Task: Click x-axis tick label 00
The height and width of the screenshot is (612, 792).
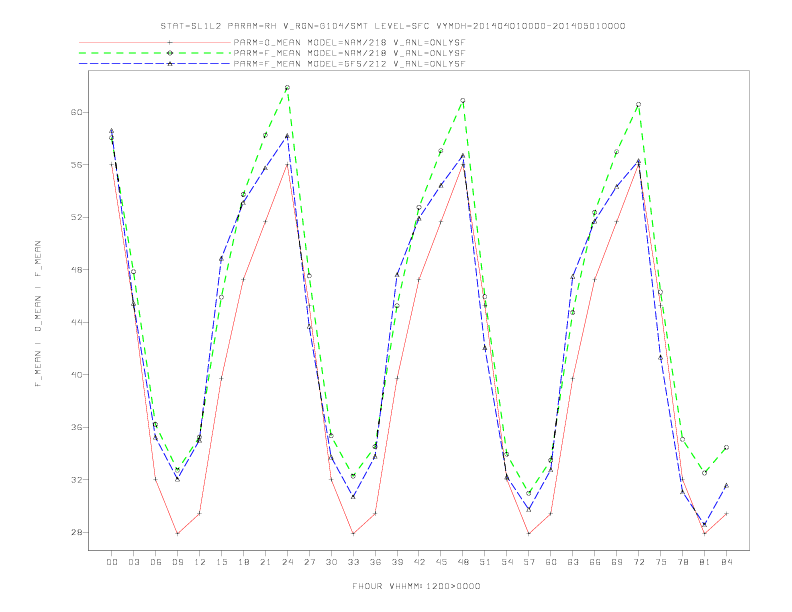Action: (x=112, y=562)
